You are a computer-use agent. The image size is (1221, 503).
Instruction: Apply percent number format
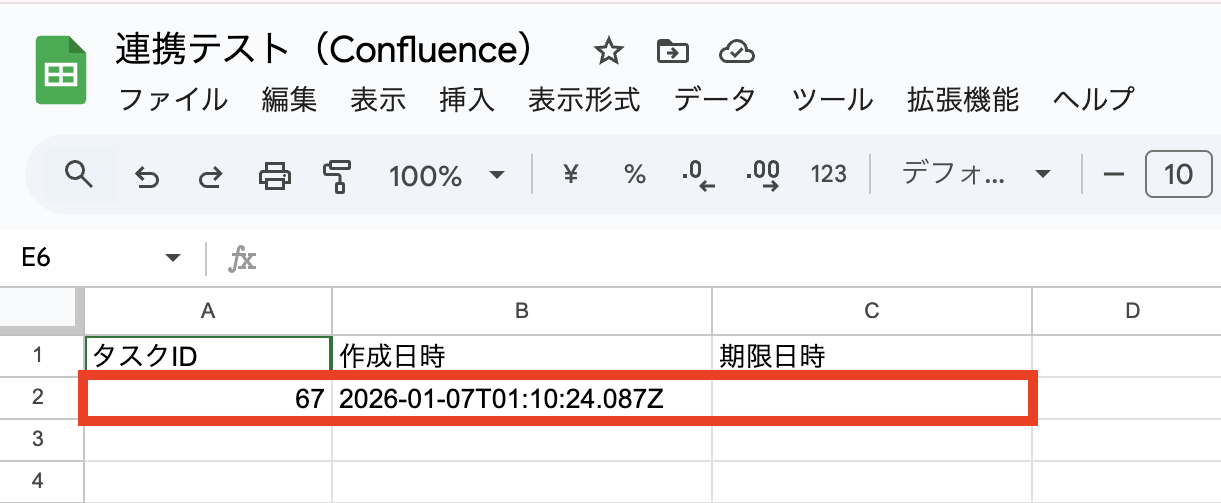pyautogui.click(x=634, y=175)
